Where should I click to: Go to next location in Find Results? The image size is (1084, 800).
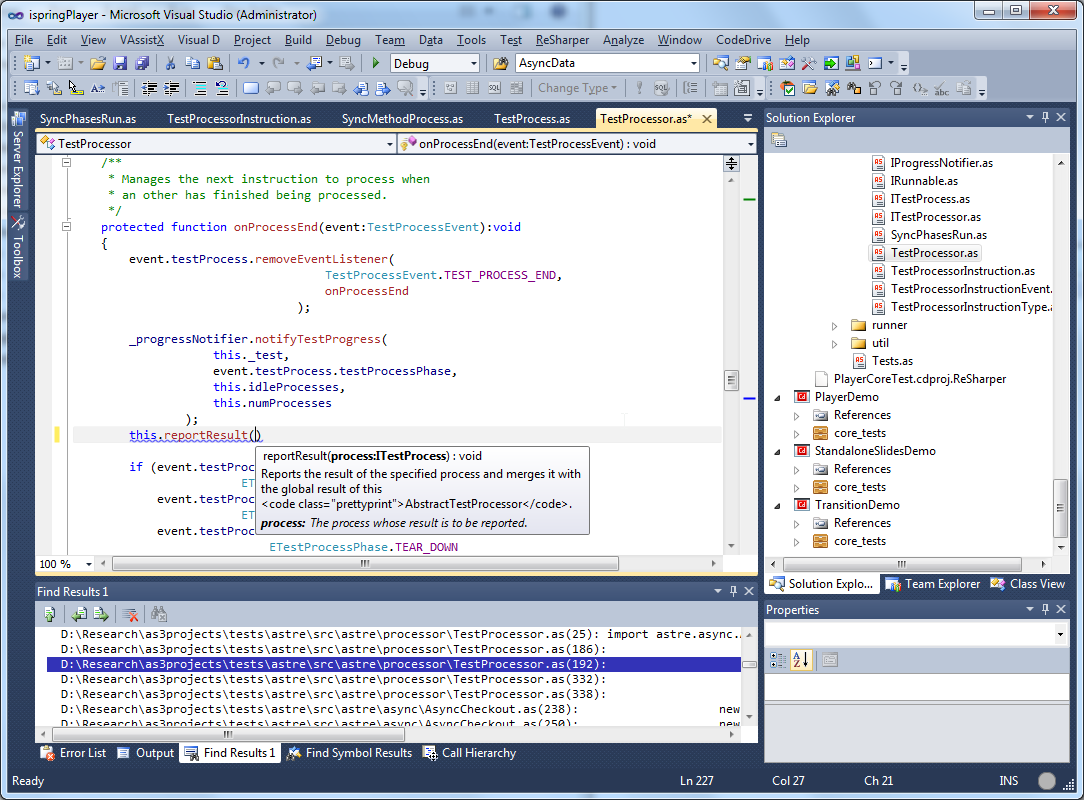(x=101, y=614)
